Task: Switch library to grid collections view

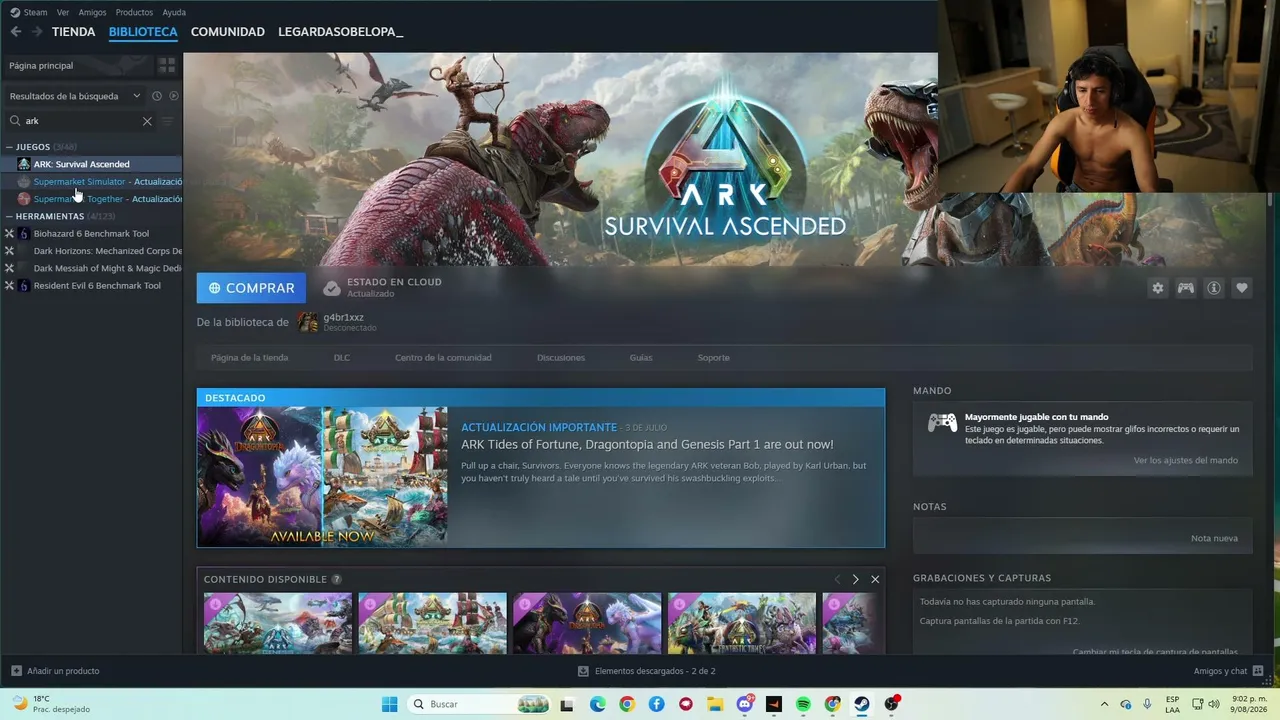Action: (167, 65)
